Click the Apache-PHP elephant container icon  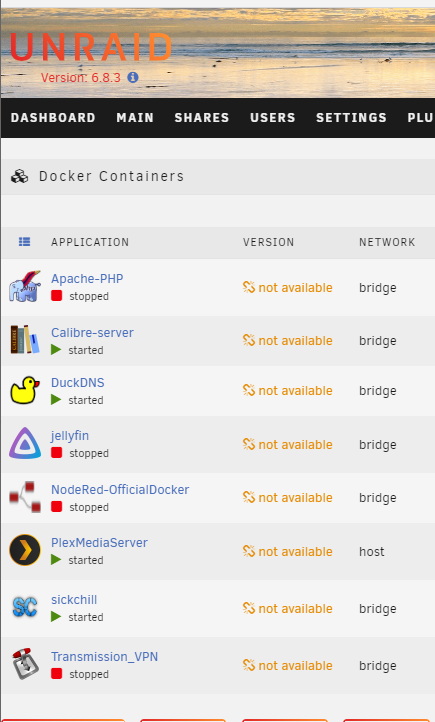(x=25, y=286)
